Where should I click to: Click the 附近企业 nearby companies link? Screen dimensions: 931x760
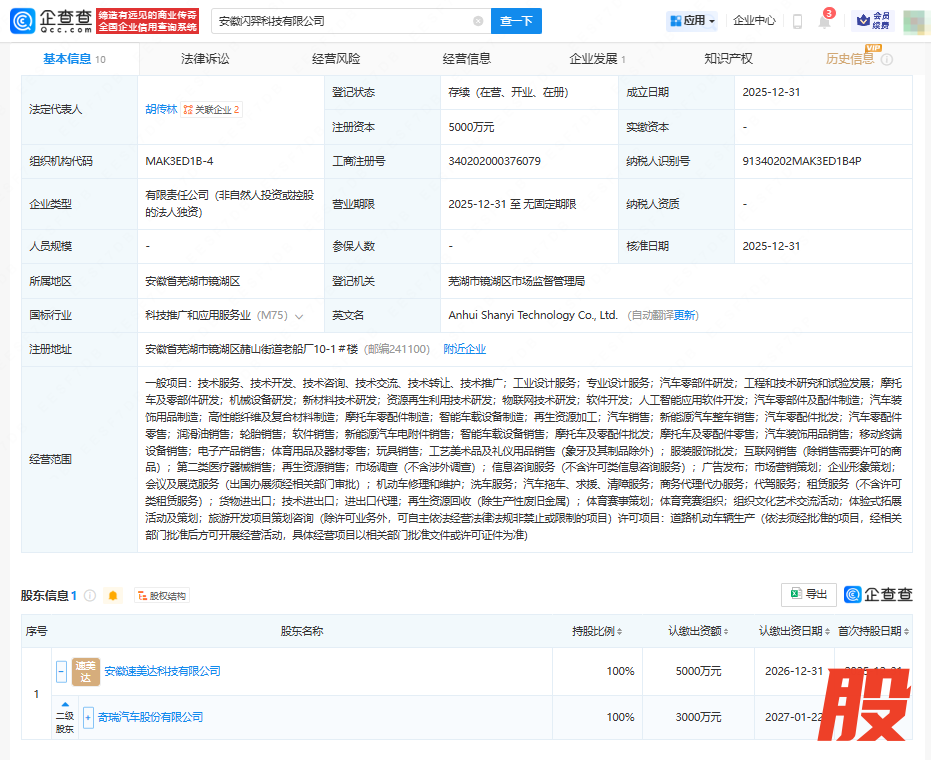(x=464, y=349)
